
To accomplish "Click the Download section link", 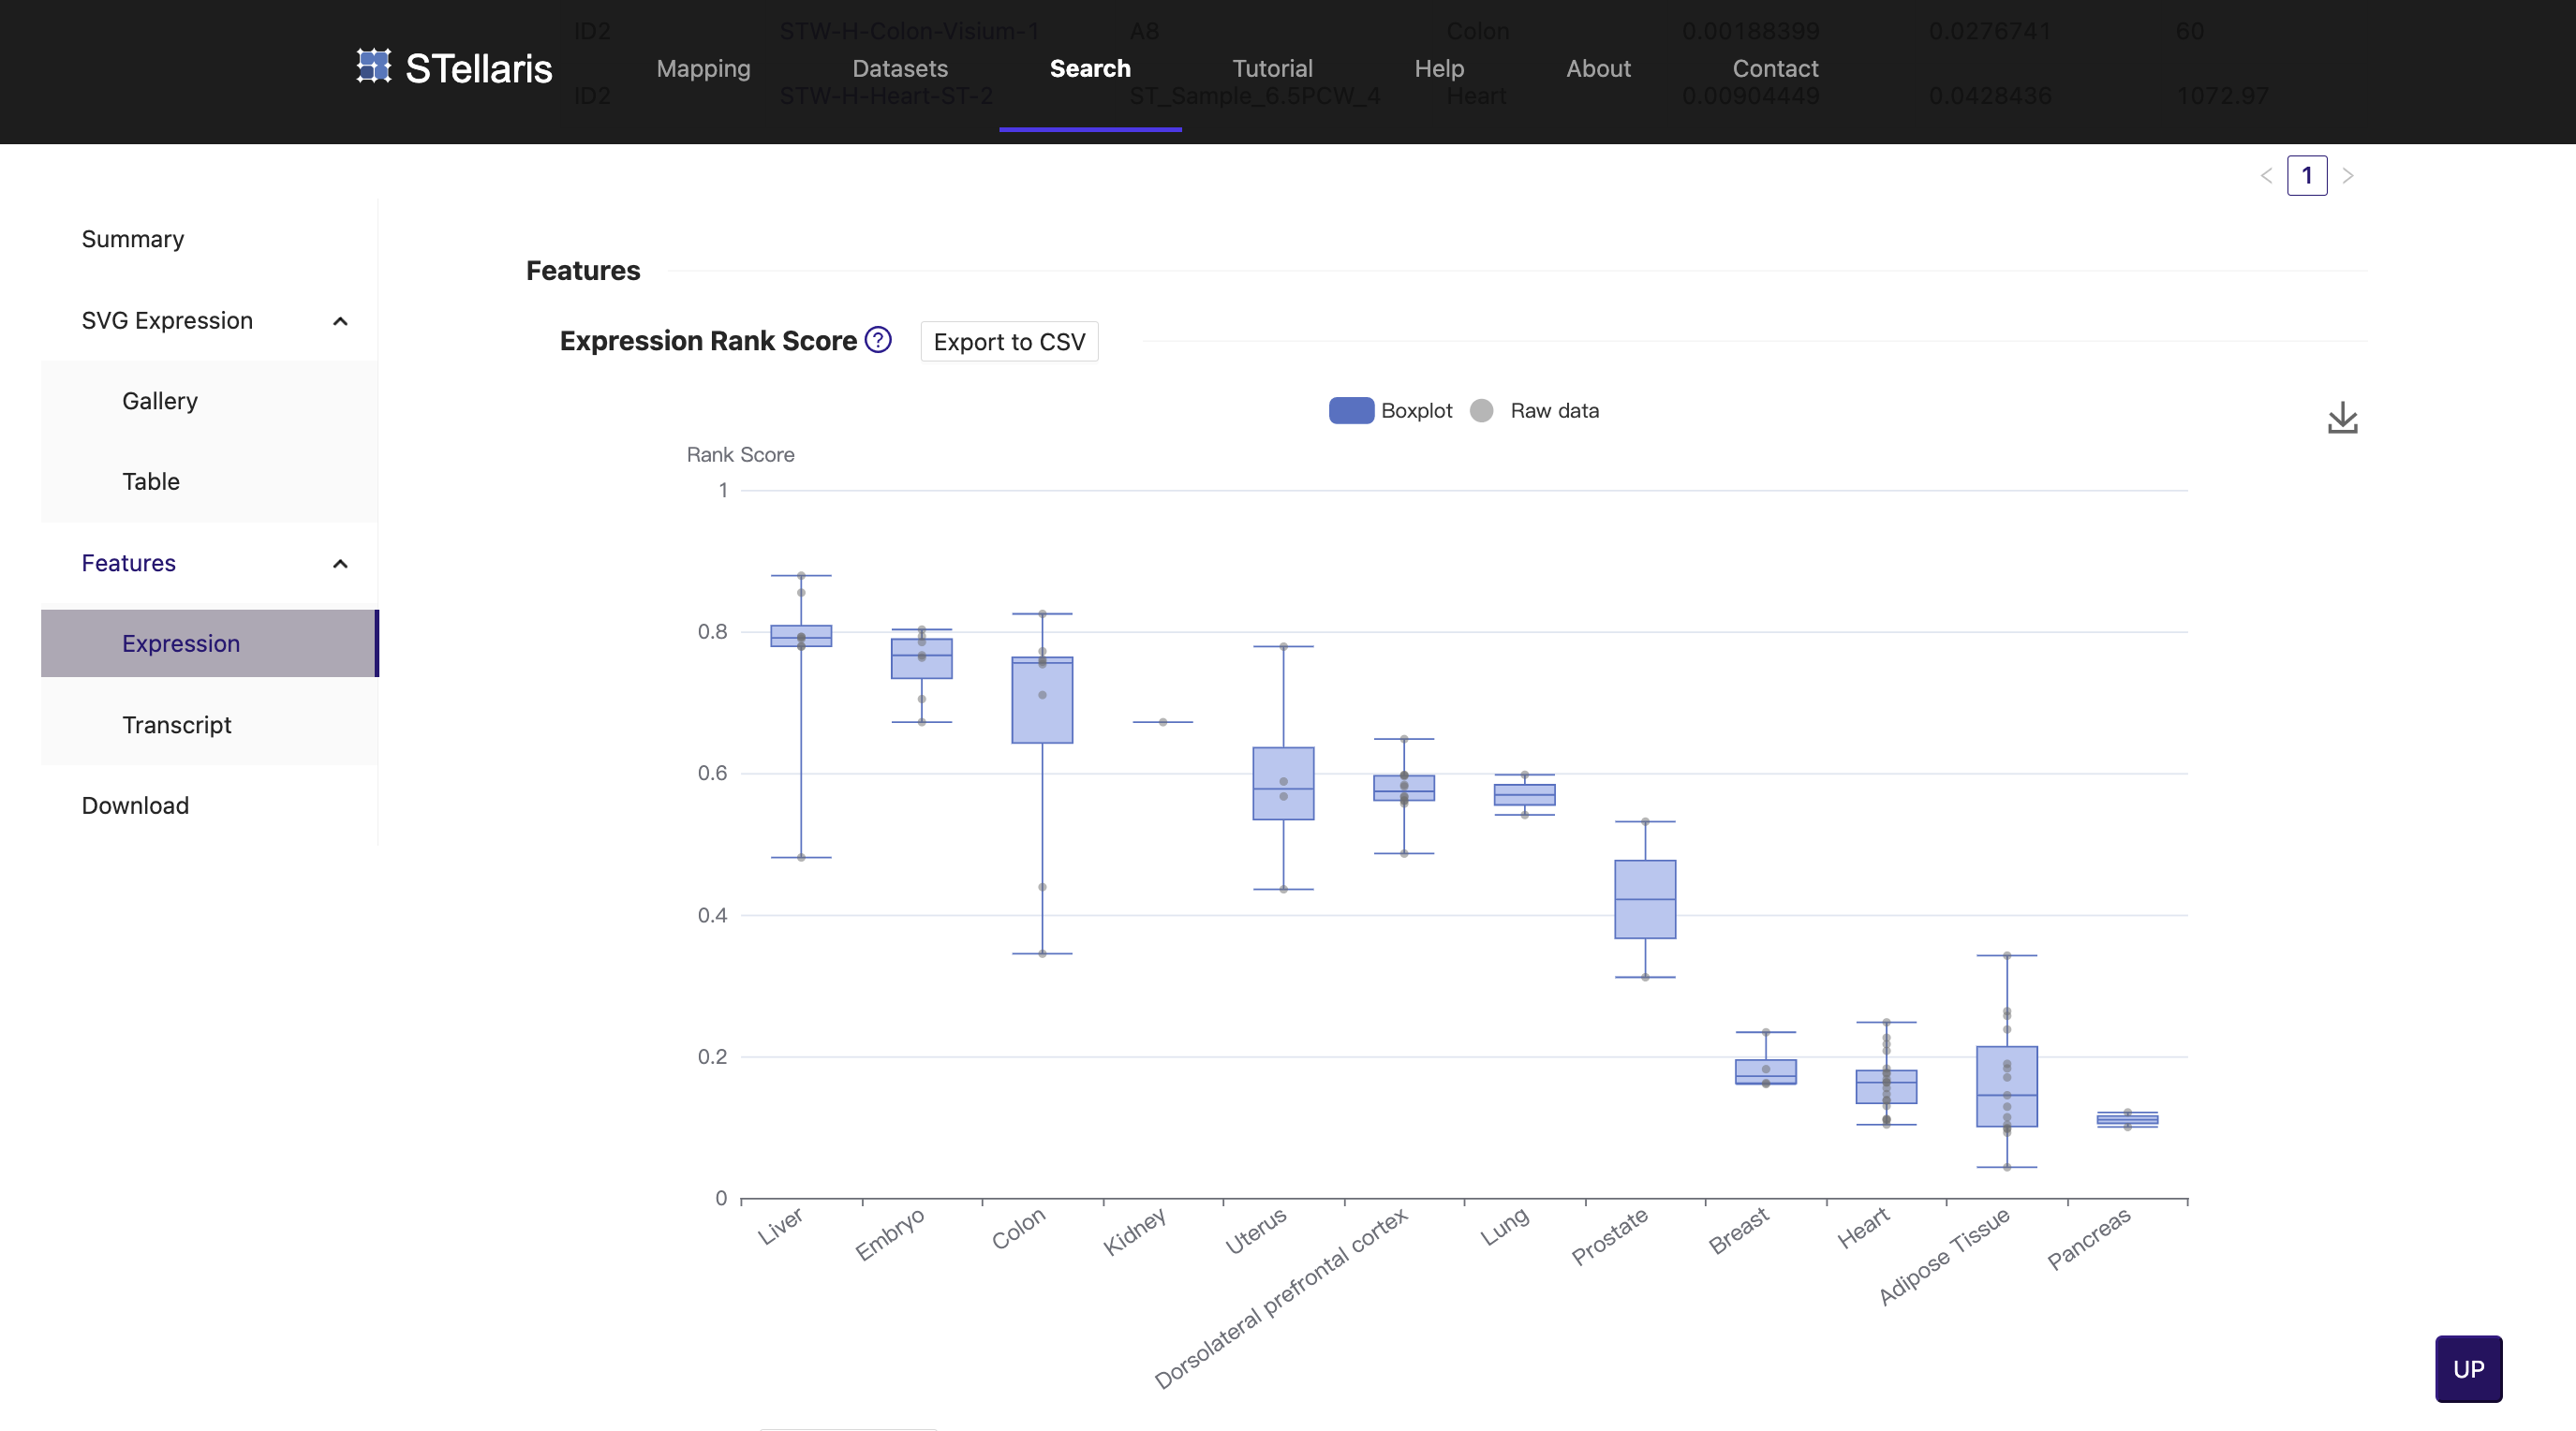I will point(134,805).
